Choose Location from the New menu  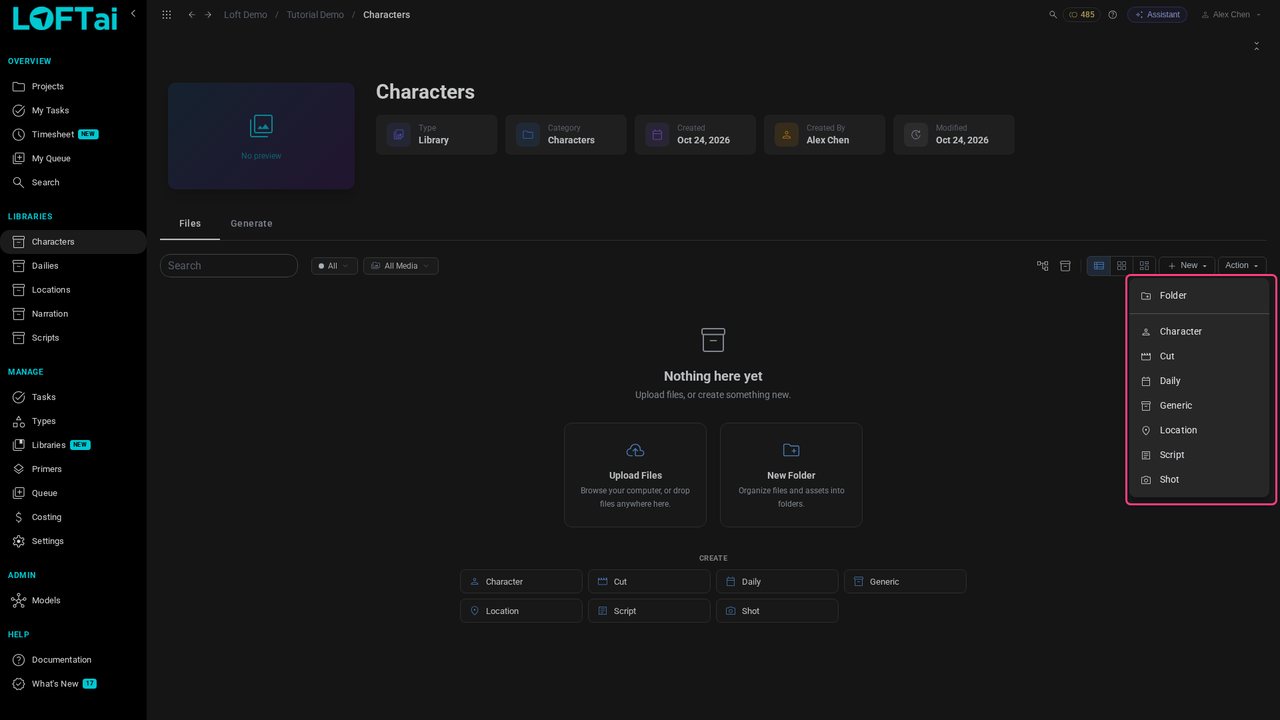pos(1199,431)
